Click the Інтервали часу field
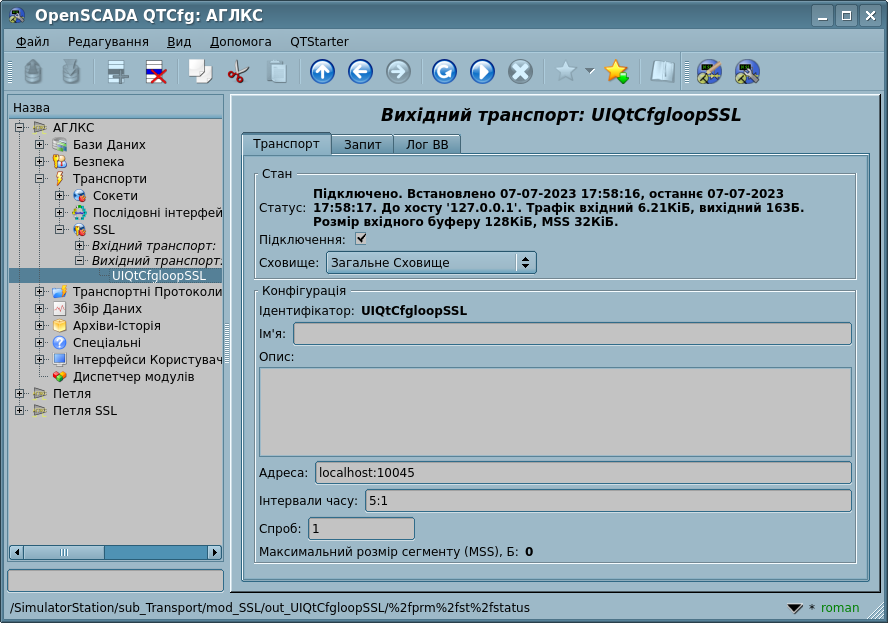 point(608,501)
